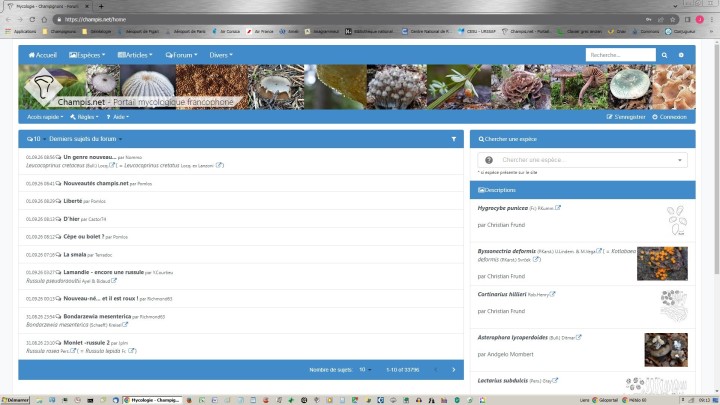
Task: Open topic Liberté
Action: click(73, 201)
